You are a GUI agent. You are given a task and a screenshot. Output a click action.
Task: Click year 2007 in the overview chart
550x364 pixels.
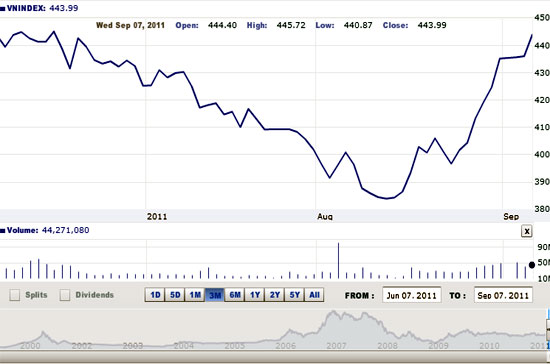[x=336, y=346]
